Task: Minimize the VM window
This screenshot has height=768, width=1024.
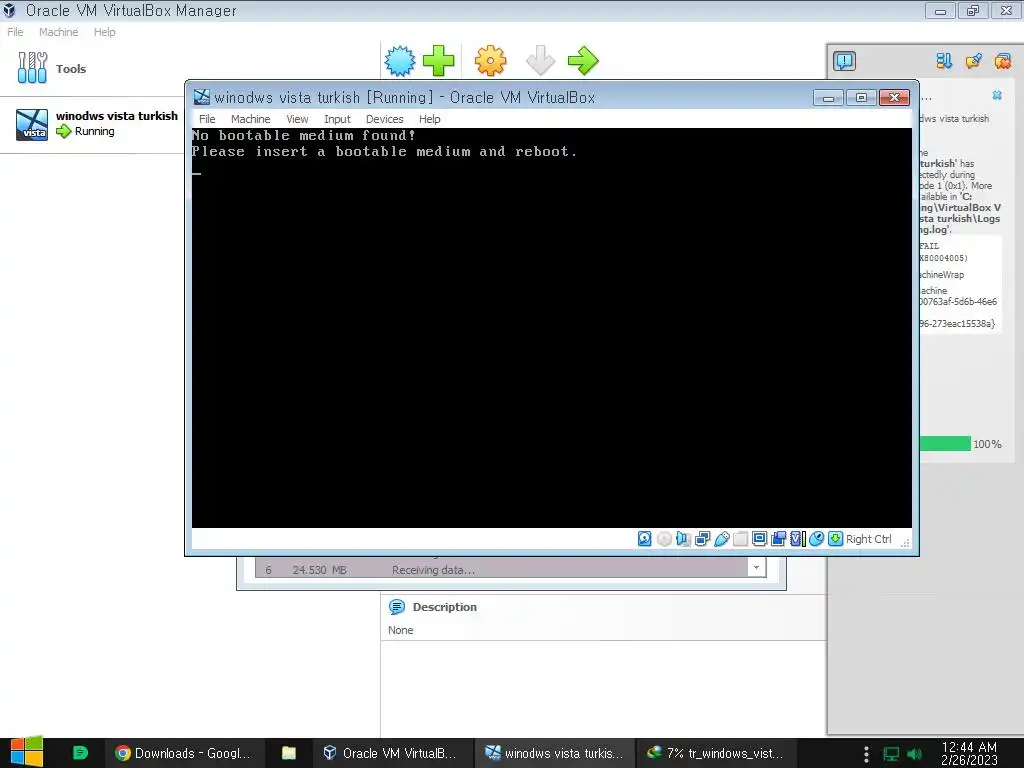Action: [x=828, y=97]
